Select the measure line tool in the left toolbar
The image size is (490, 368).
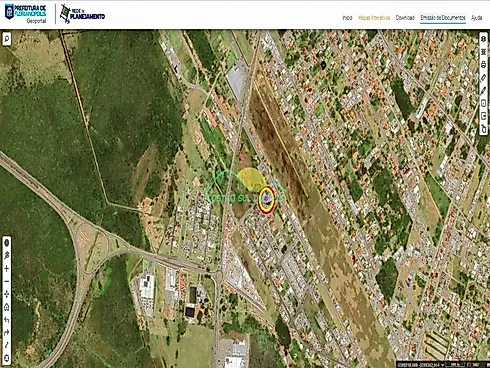click(x=7, y=345)
